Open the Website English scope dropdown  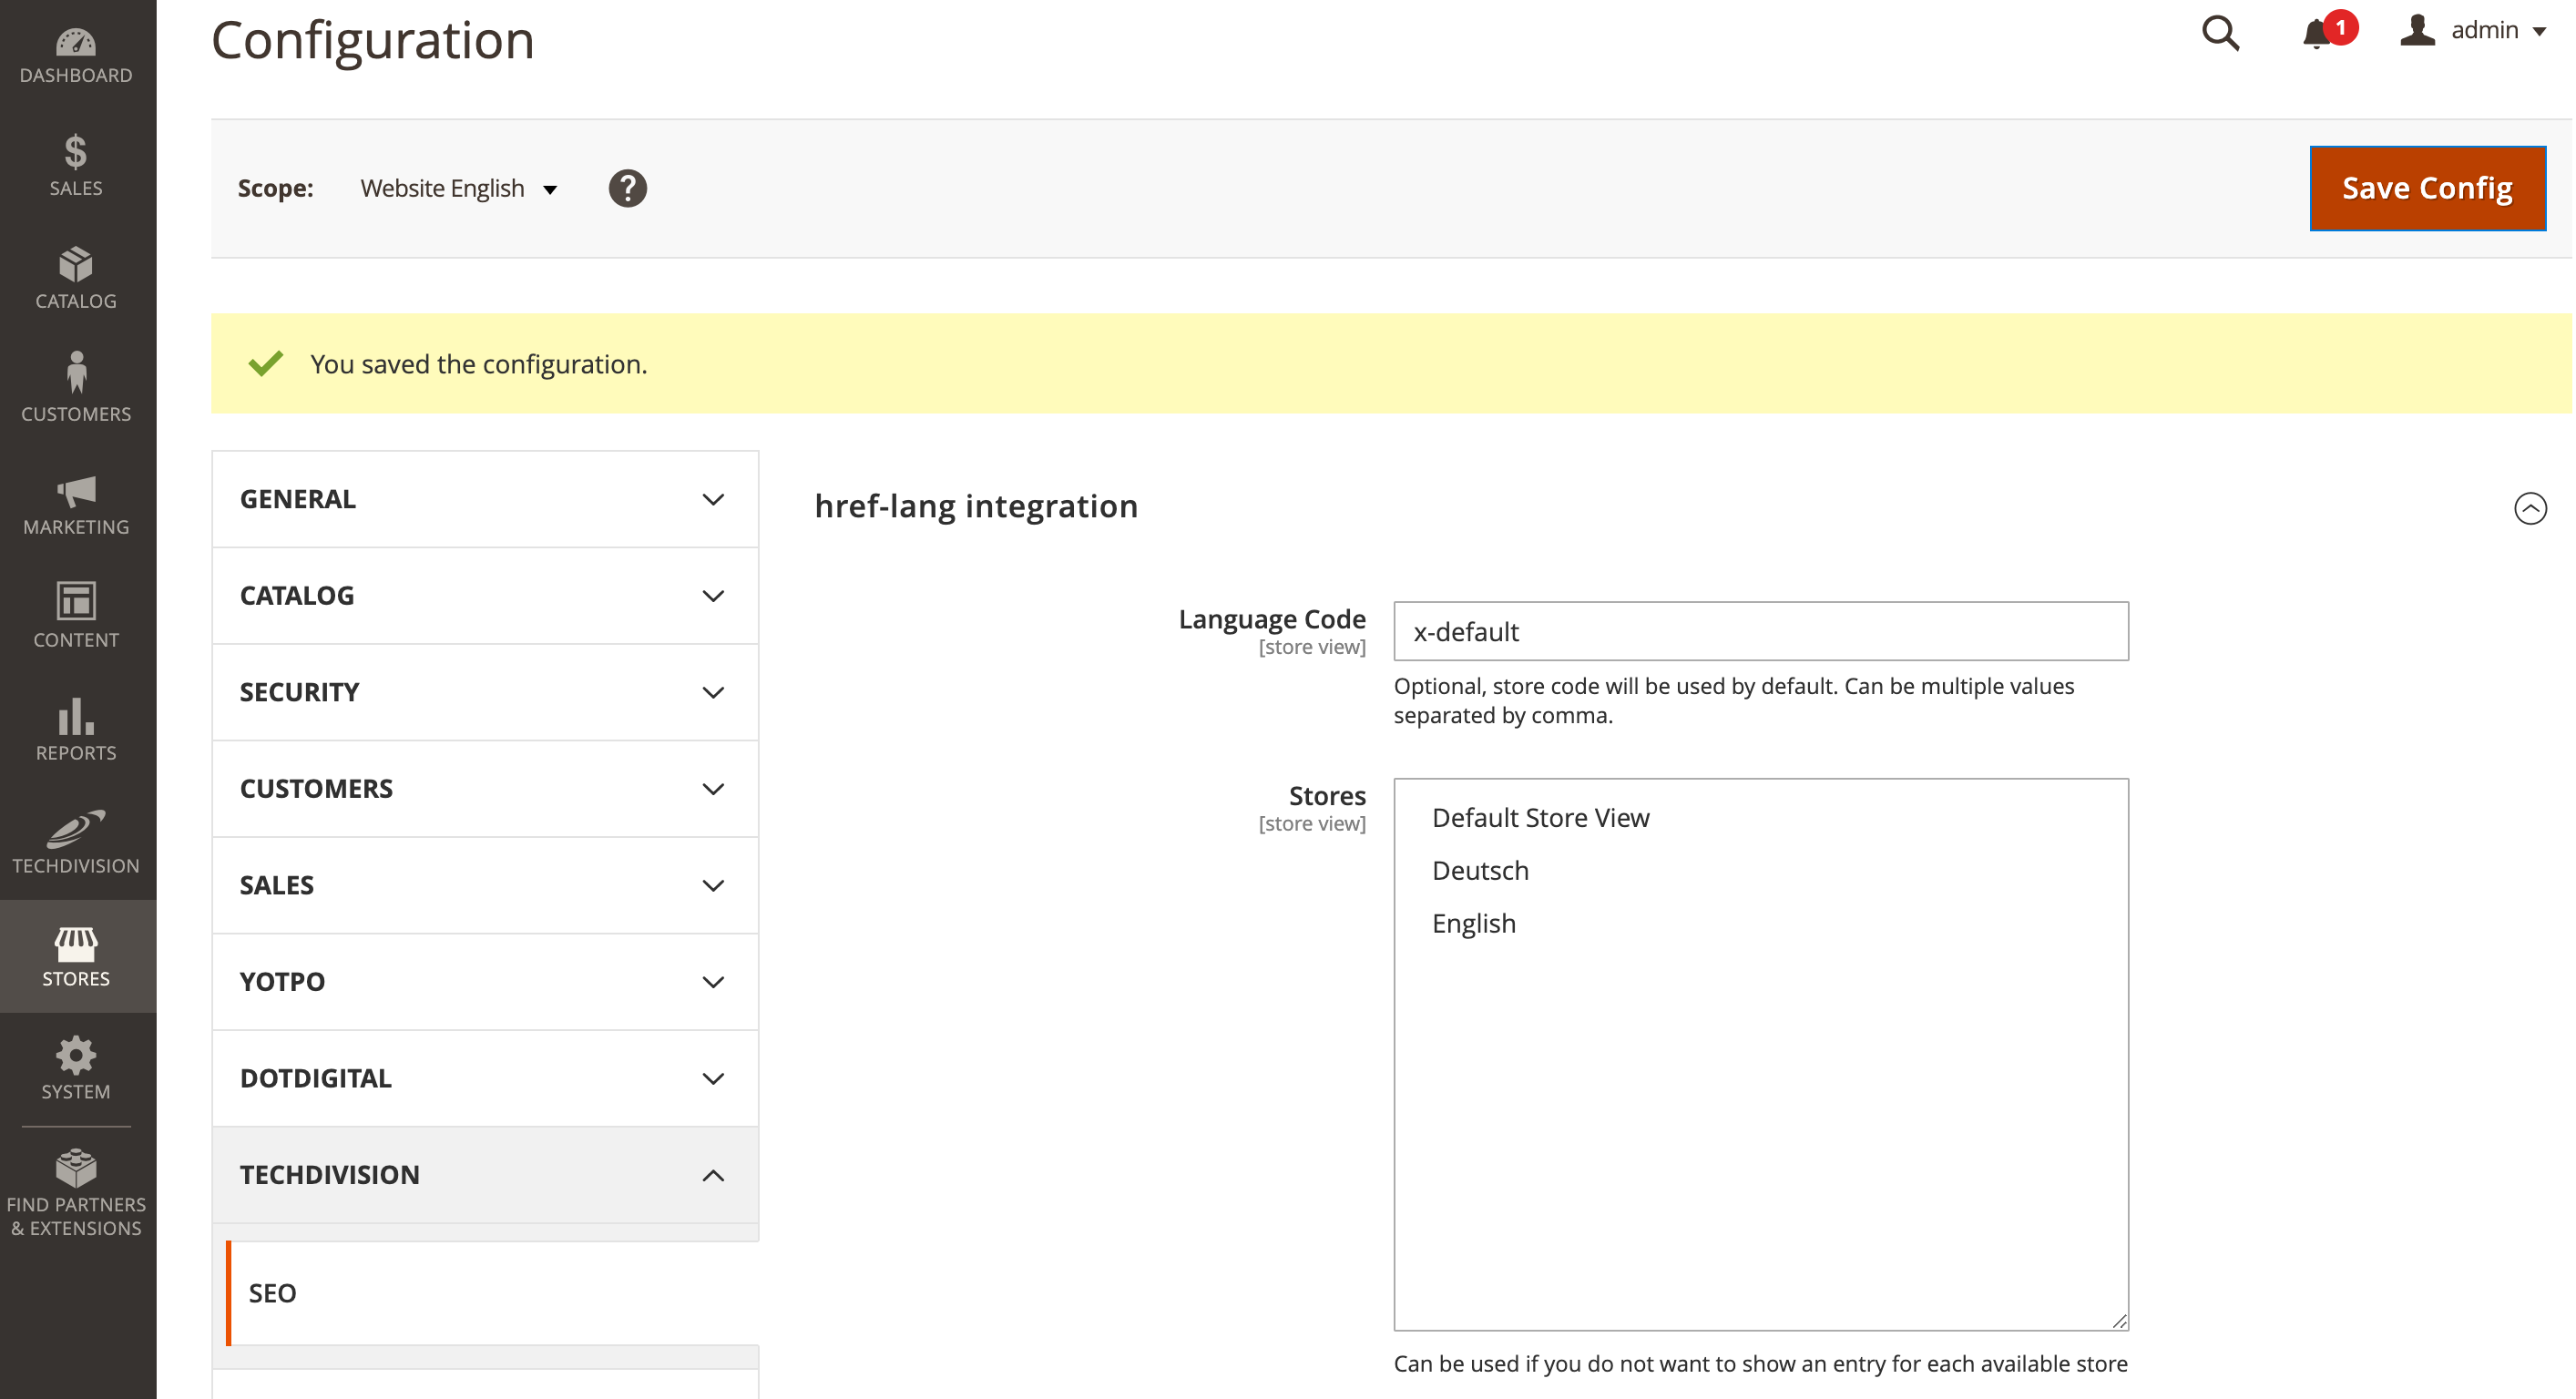click(458, 188)
